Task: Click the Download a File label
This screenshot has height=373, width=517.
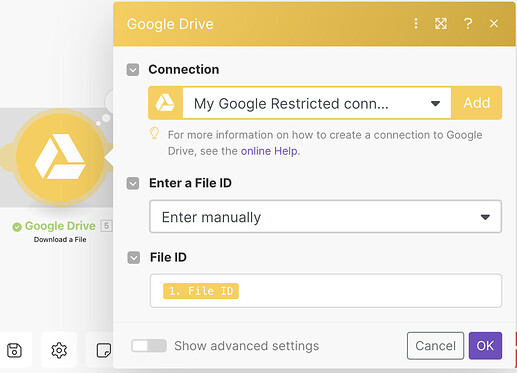Action: [60, 240]
